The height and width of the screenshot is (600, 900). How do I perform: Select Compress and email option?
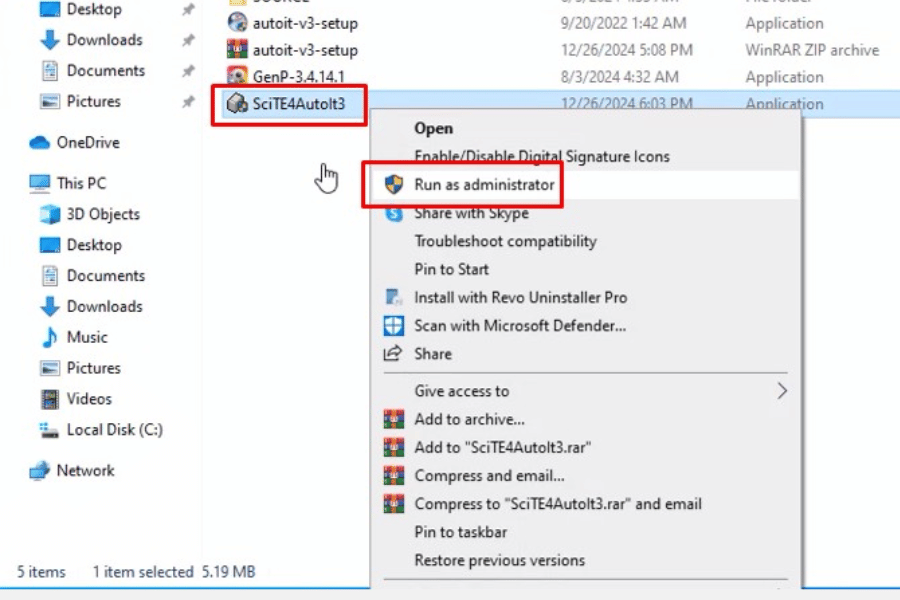[x=489, y=476]
